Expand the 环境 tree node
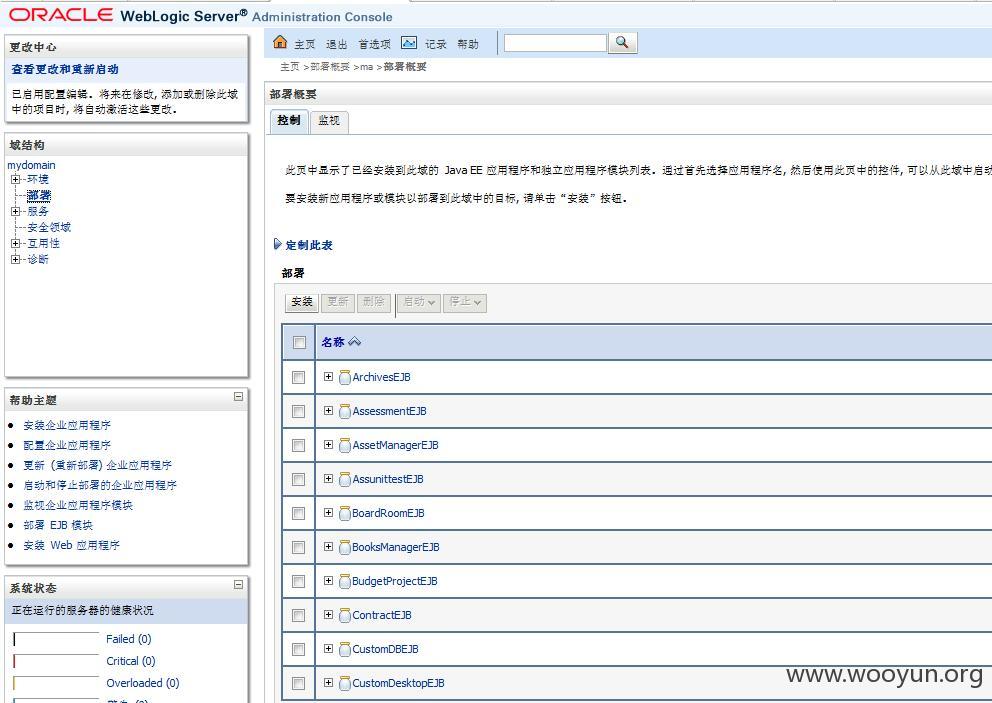Screen dimensions: 992x703 point(15,179)
